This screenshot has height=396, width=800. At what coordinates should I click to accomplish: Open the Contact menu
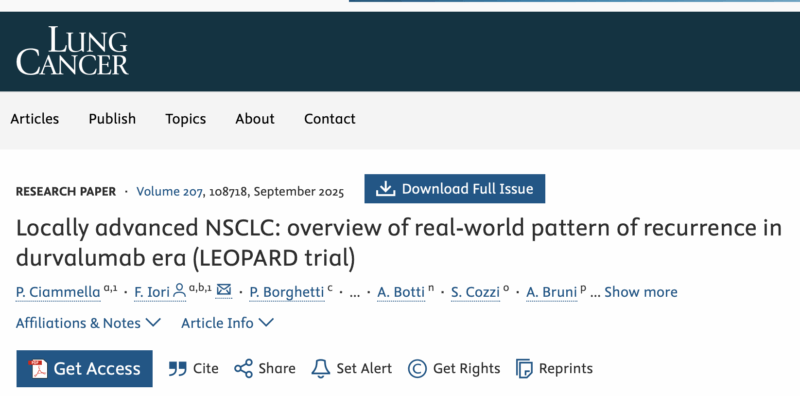330,119
